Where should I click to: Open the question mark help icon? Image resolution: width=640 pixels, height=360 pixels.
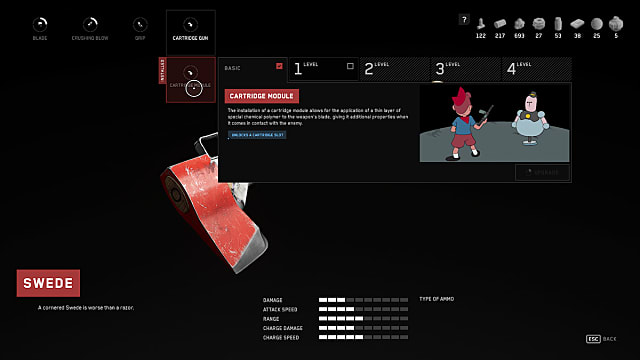tap(464, 19)
